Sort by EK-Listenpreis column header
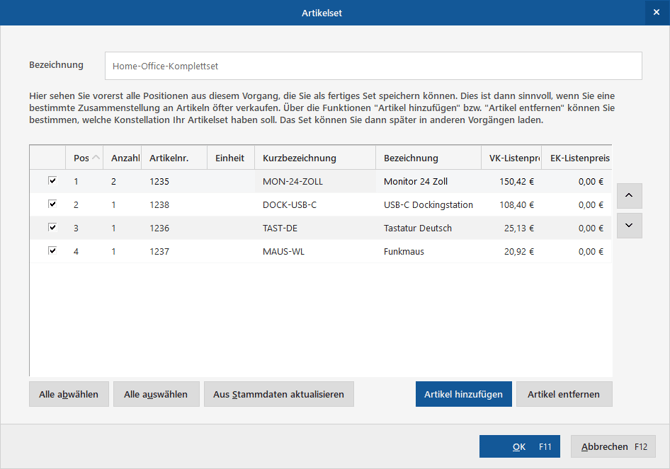The height and width of the screenshot is (469, 670). 577,158
